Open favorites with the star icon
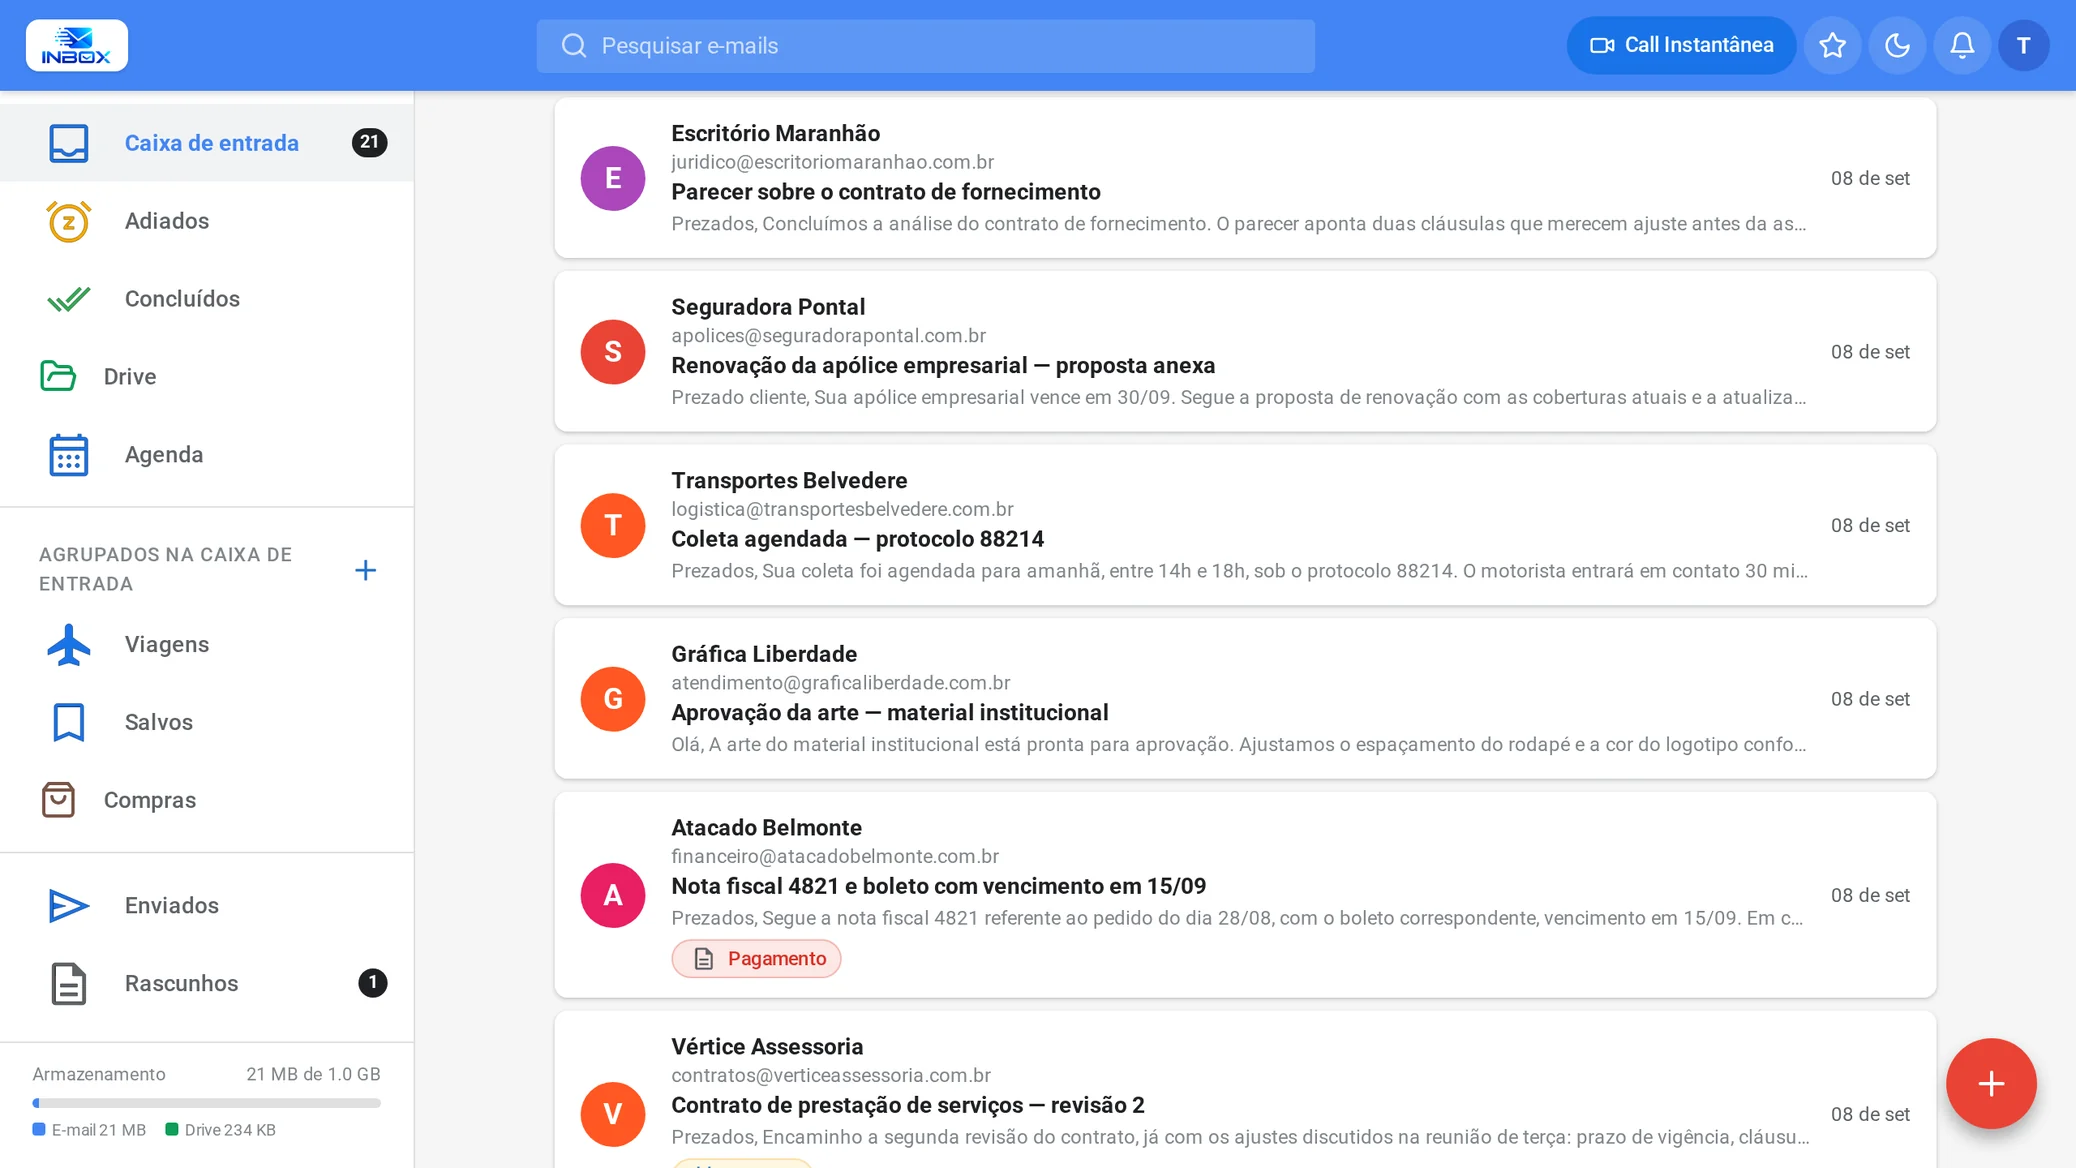The height and width of the screenshot is (1168, 2076). coord(1832,45)
